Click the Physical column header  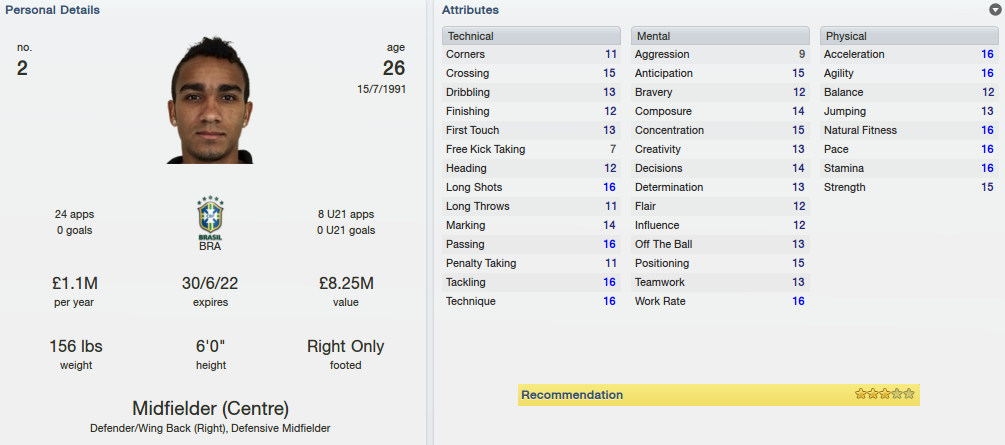click(x=909, y=36)
